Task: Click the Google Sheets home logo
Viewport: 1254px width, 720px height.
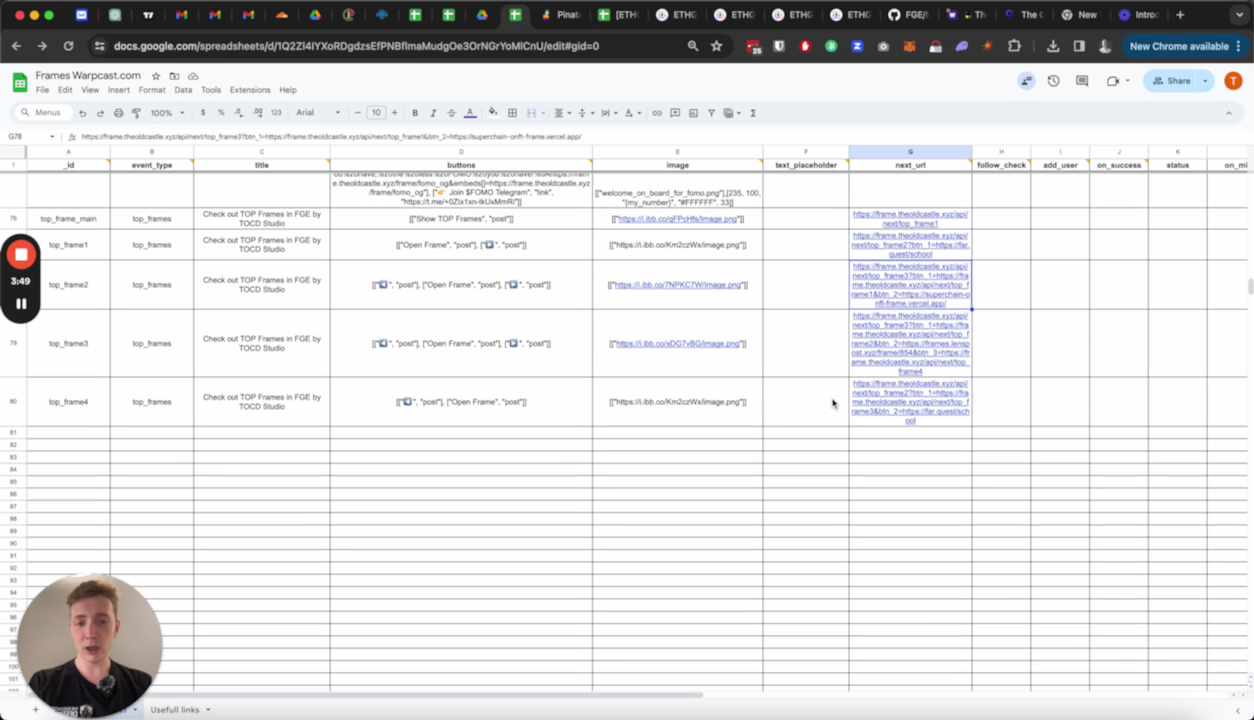Action: [19, 82]
